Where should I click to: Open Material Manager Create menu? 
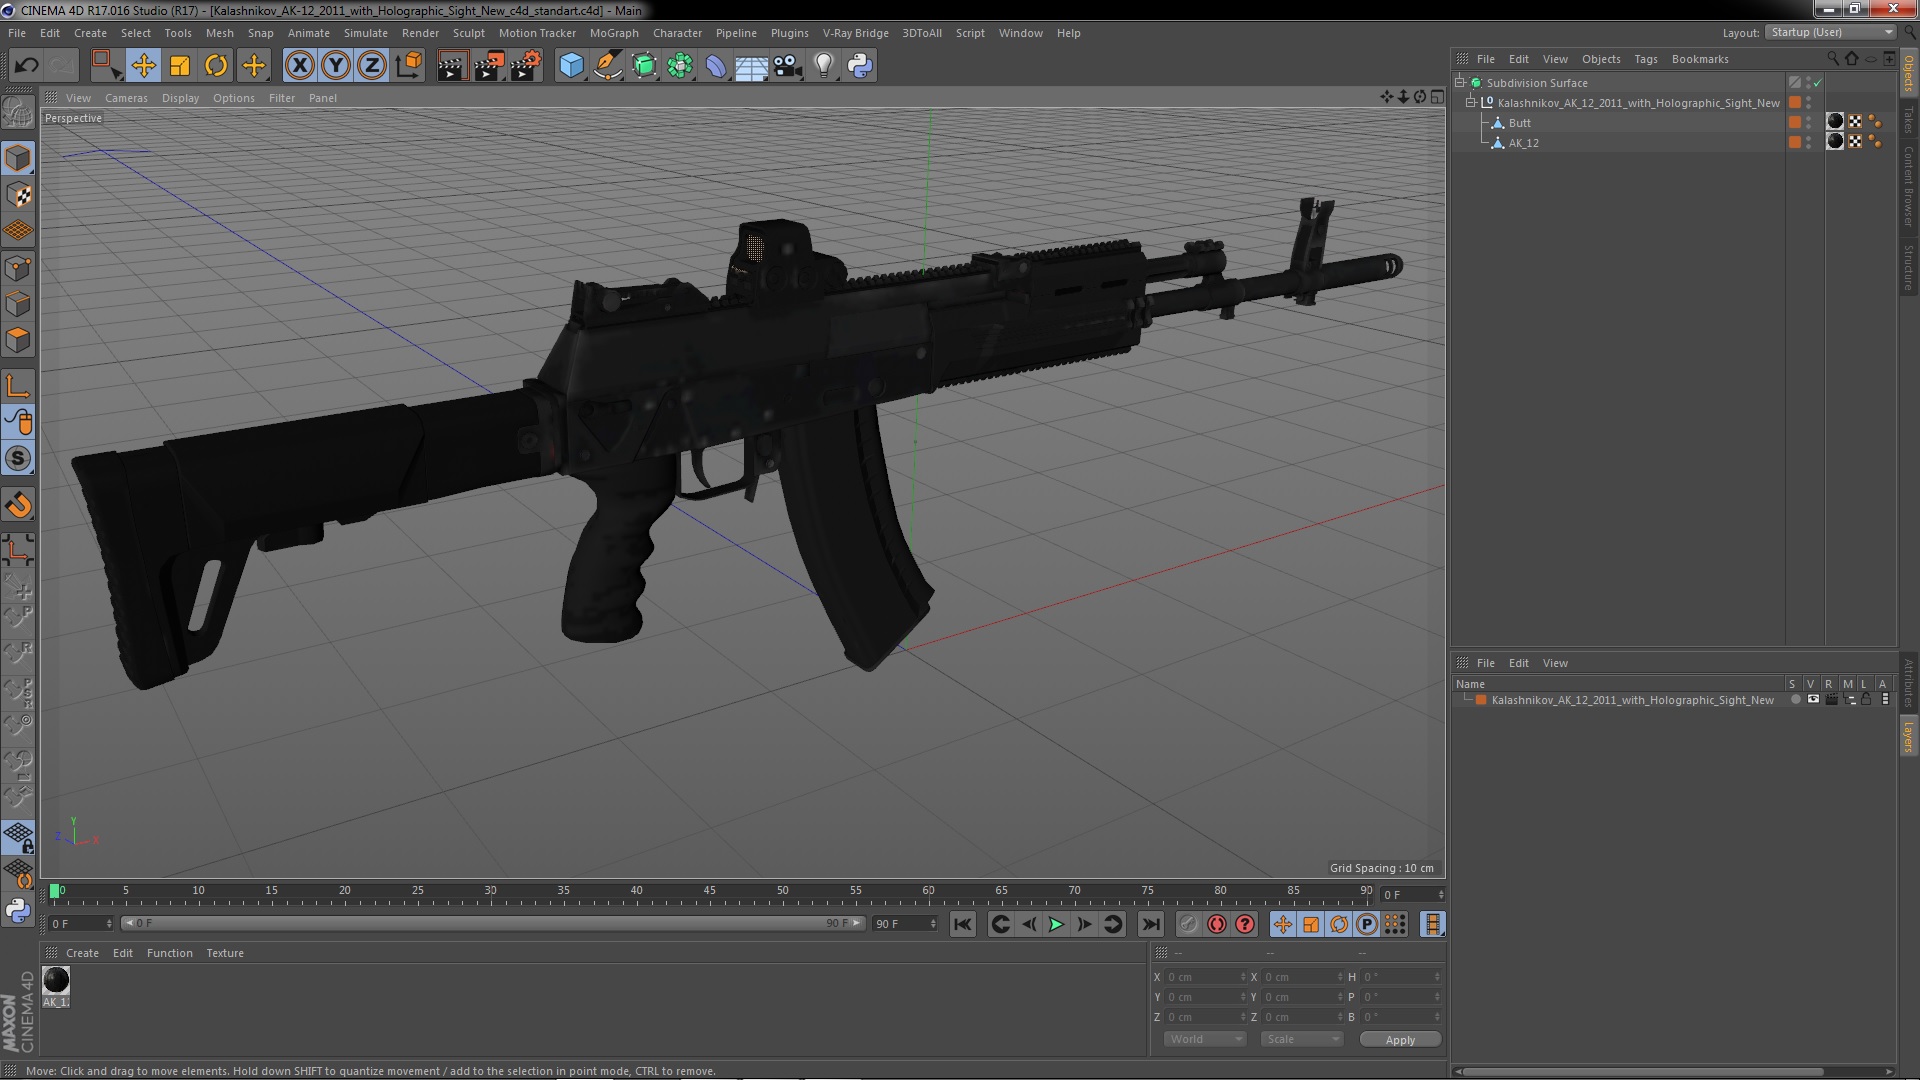pyautogui.click(x=82, y=953)
